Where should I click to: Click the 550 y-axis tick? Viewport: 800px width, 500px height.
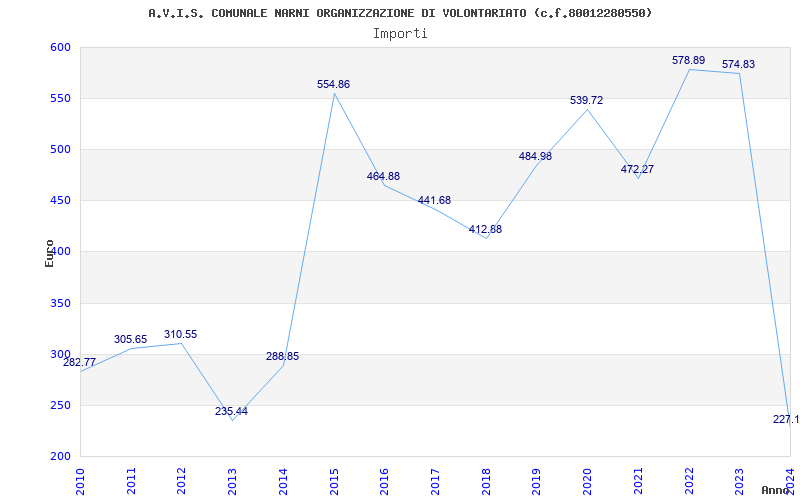click(x=60, y=98)
